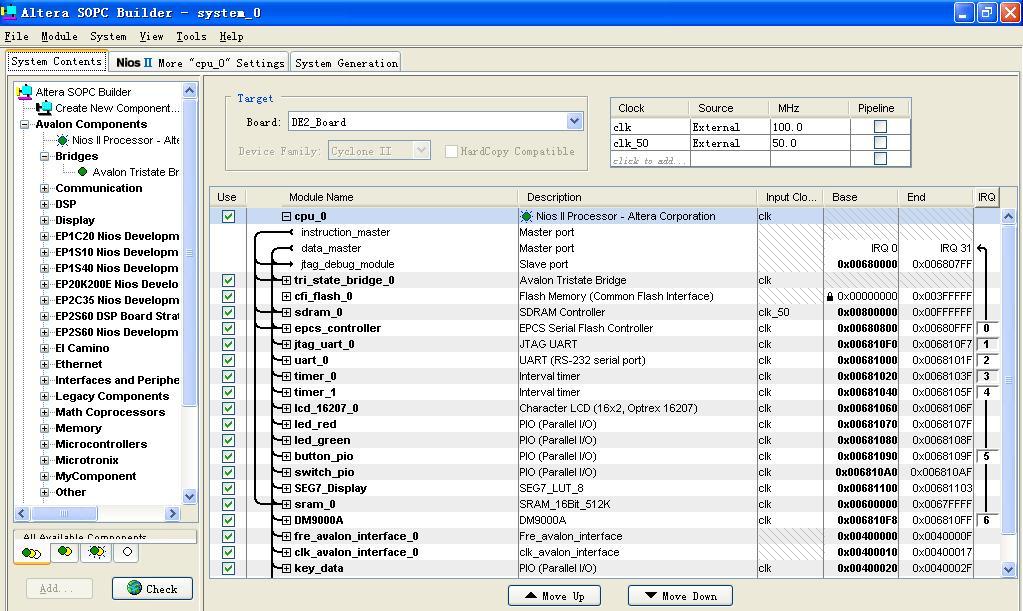Switch to the System Generation tab
1023x611 pixels.
point(346,63)
